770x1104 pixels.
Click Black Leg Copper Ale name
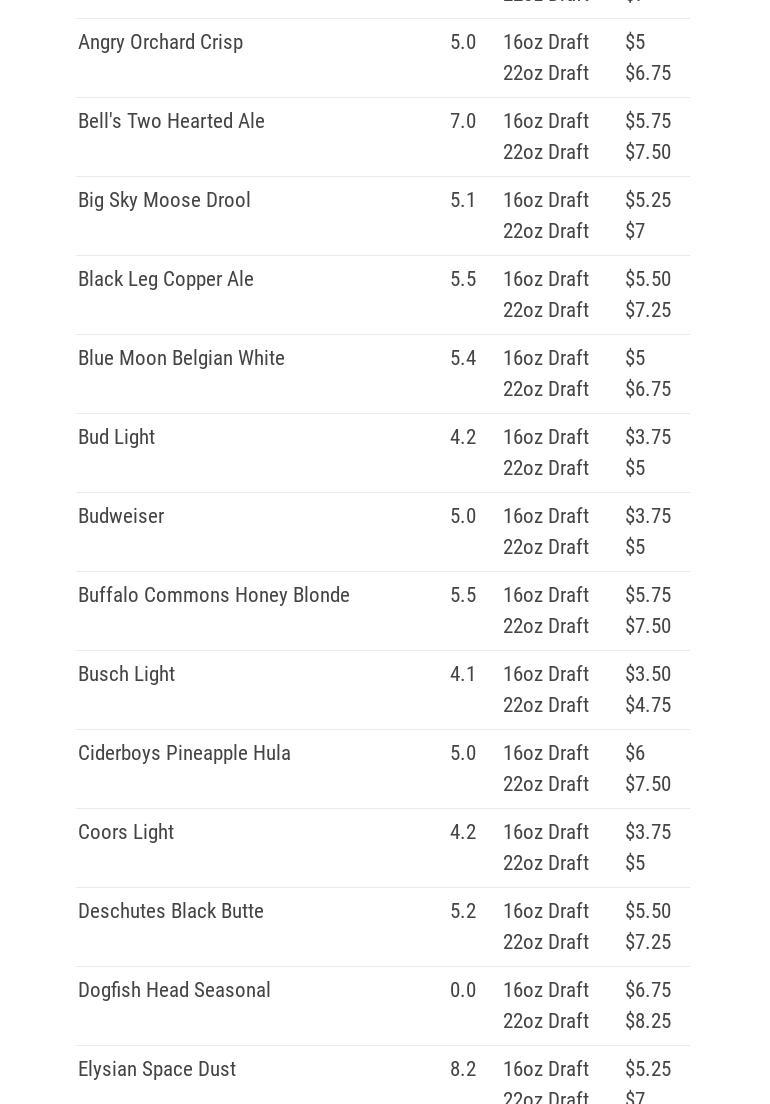[x=166, y=279]
